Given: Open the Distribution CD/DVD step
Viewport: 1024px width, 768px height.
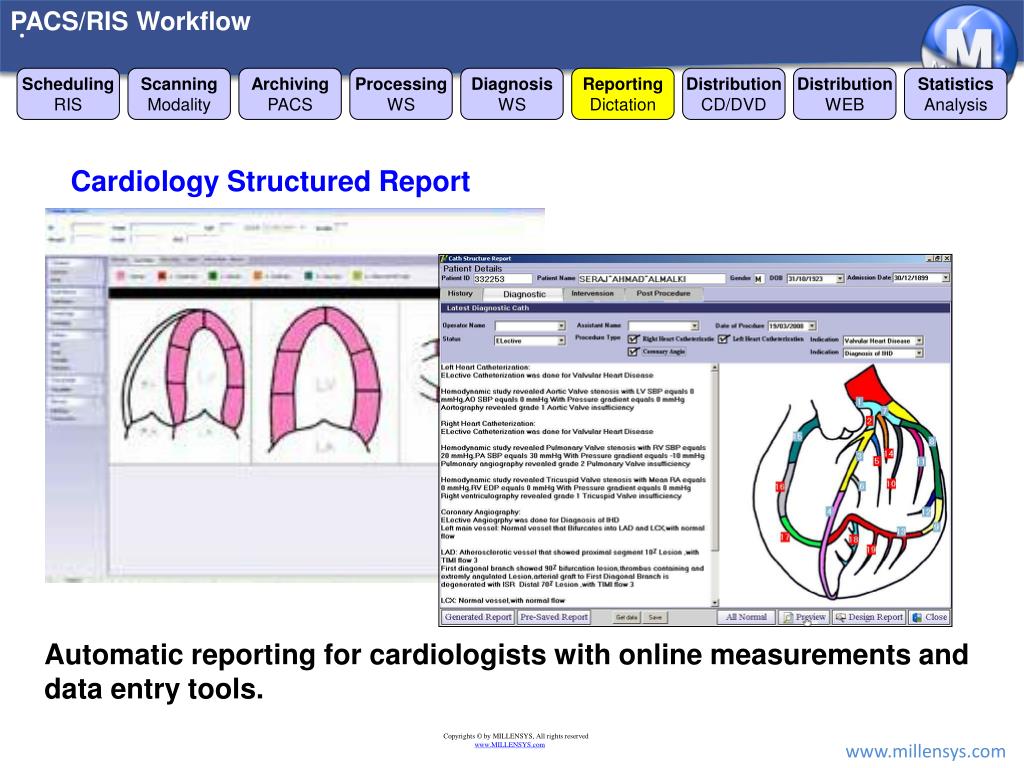Looking at the screenshot, I should pyautogui.click(x=733, y=94).
